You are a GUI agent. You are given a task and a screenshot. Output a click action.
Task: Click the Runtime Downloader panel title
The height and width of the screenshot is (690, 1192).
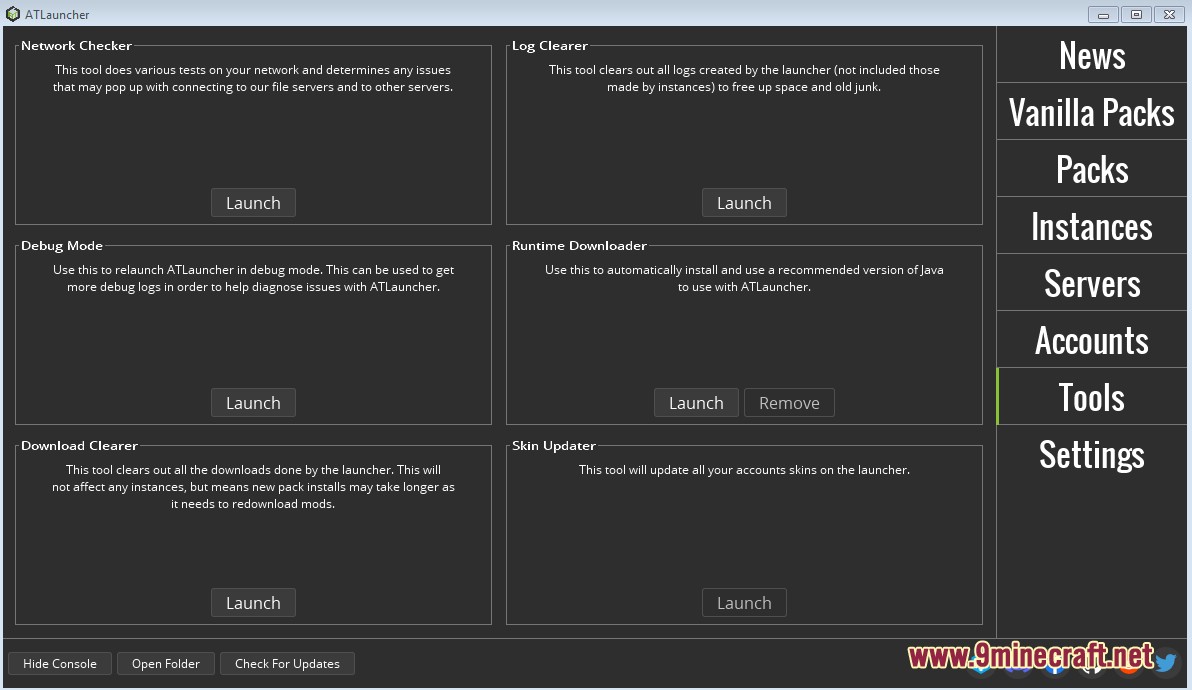click(579, 245)
